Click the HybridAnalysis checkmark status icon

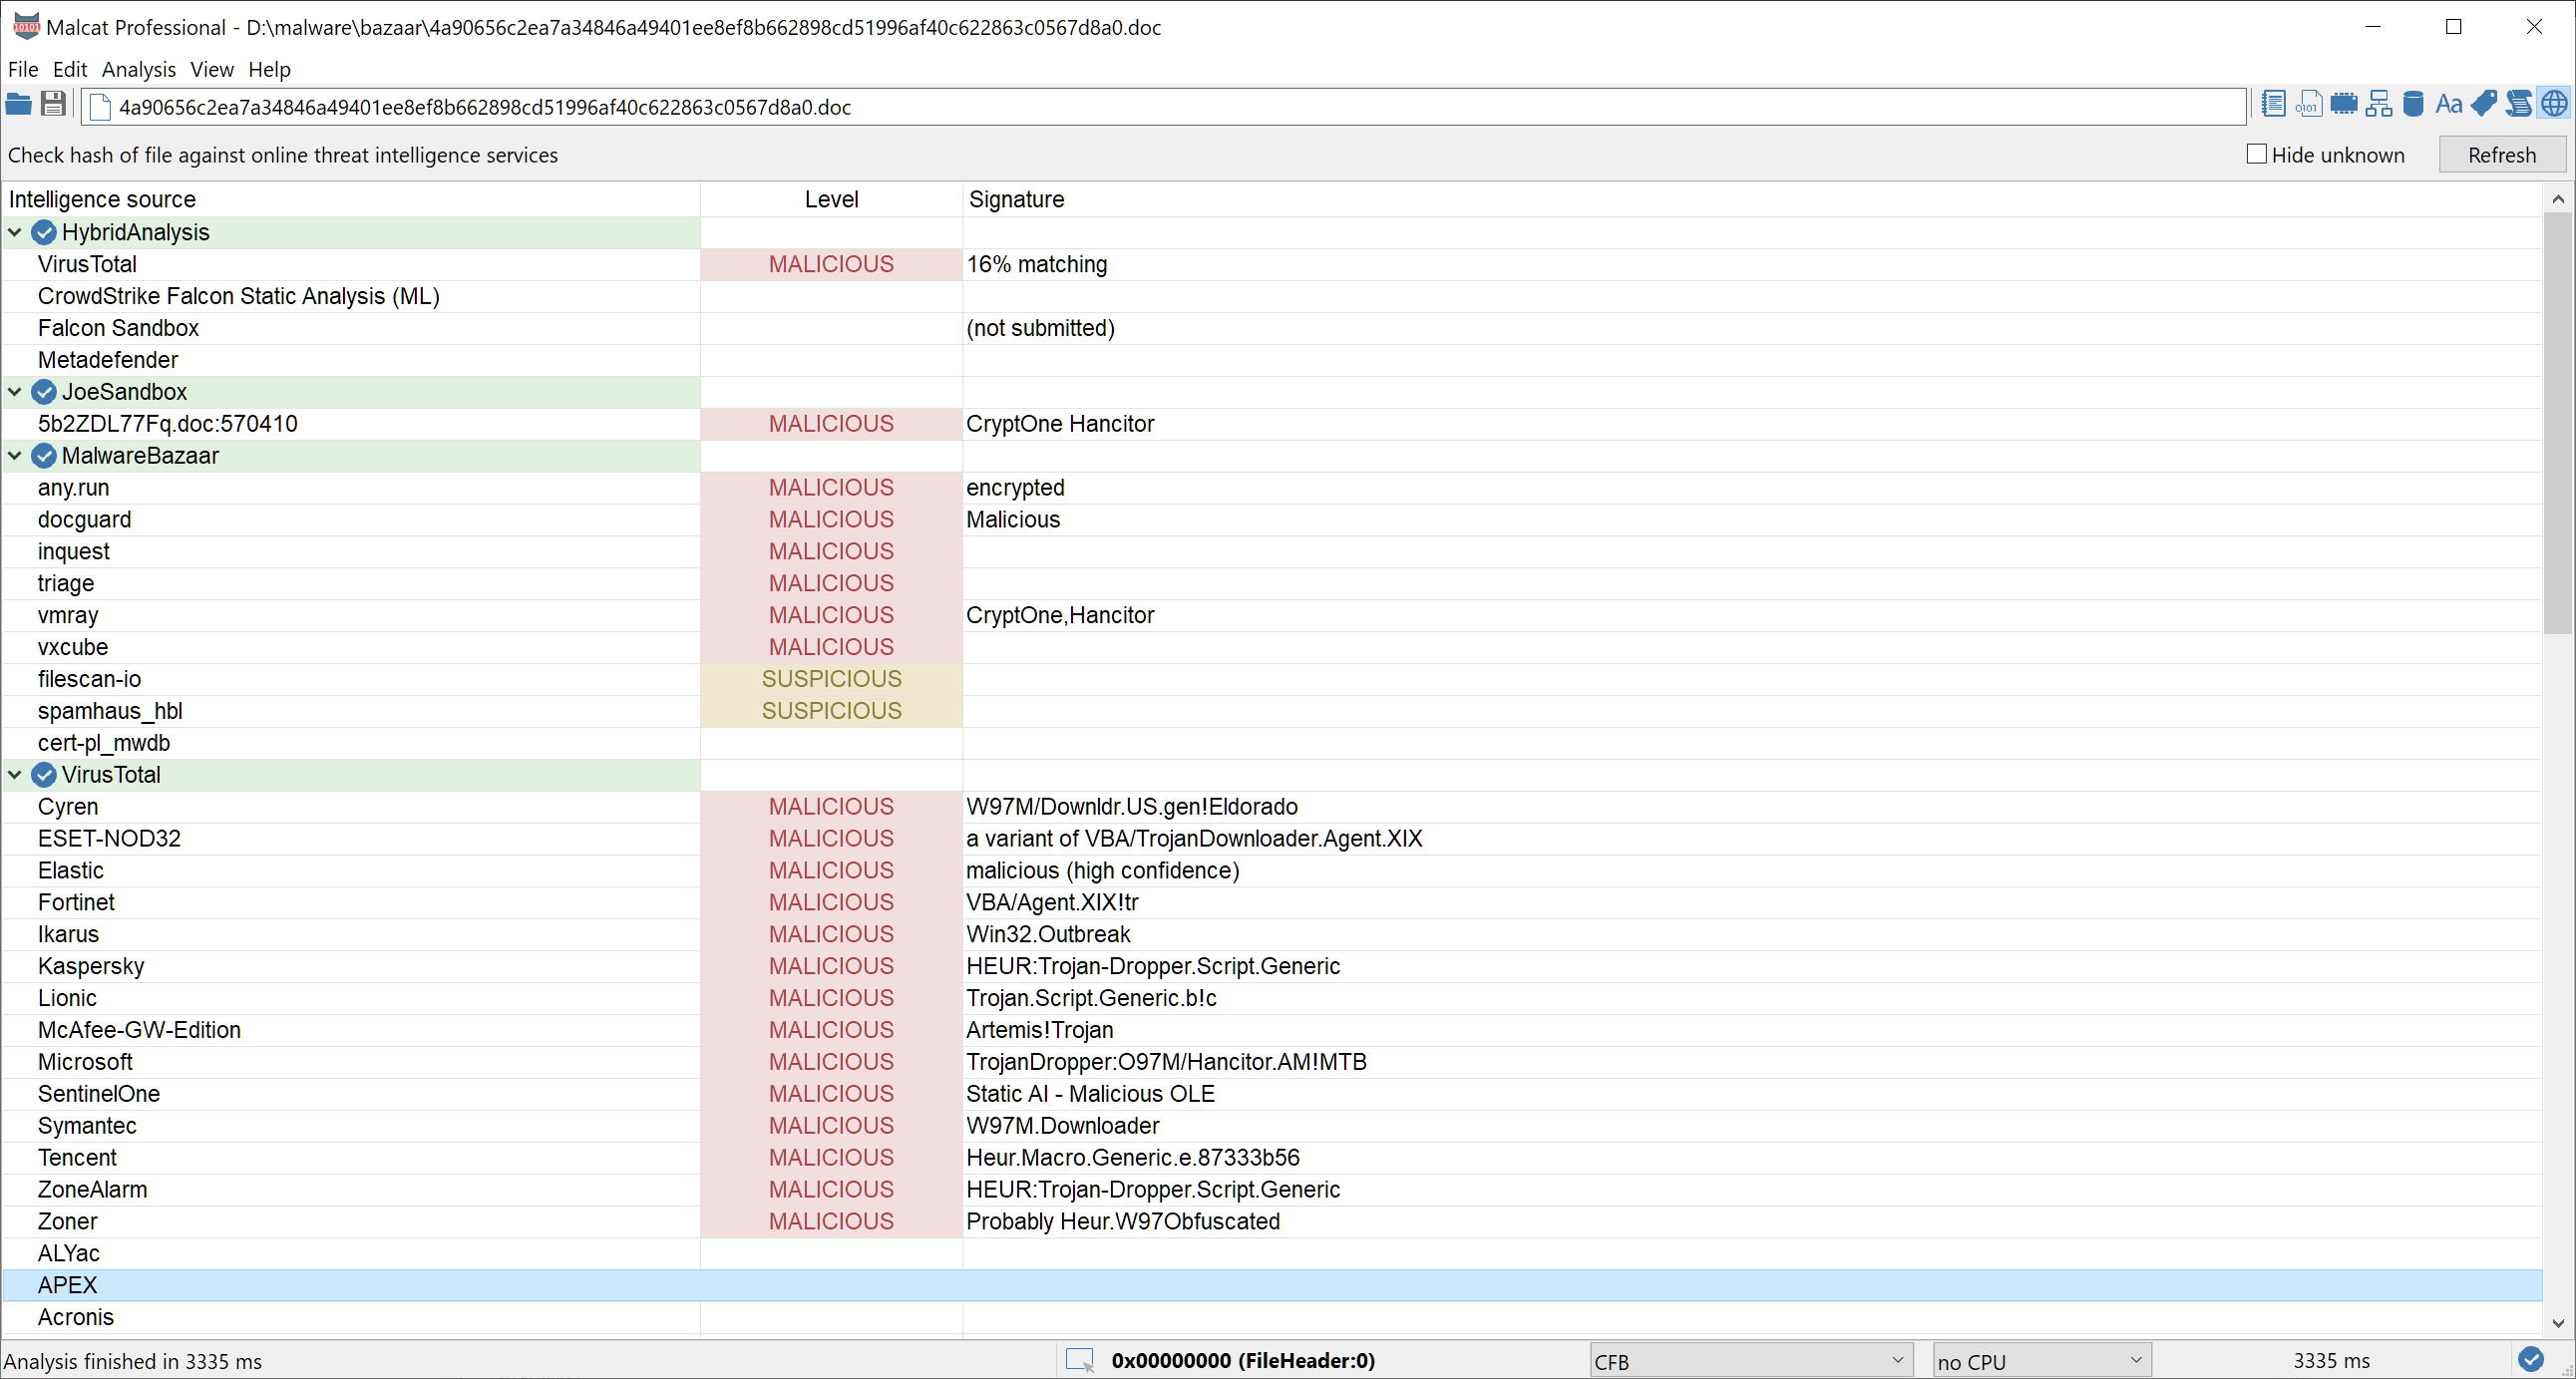tap(43, 232)
